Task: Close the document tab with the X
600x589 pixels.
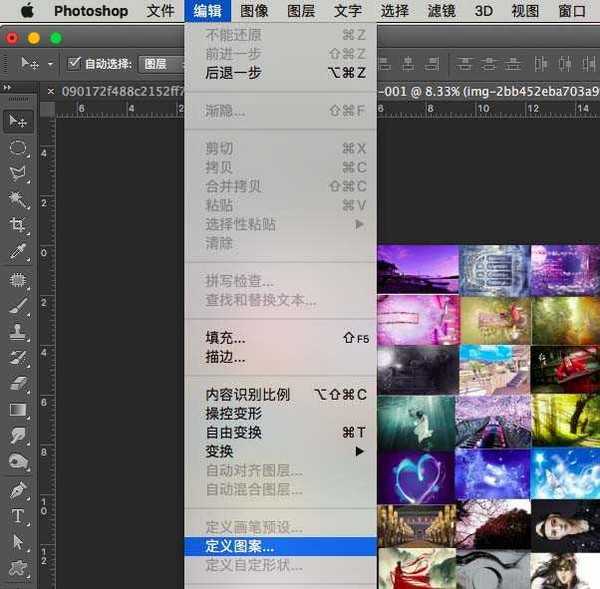Action: coord(51,91)
